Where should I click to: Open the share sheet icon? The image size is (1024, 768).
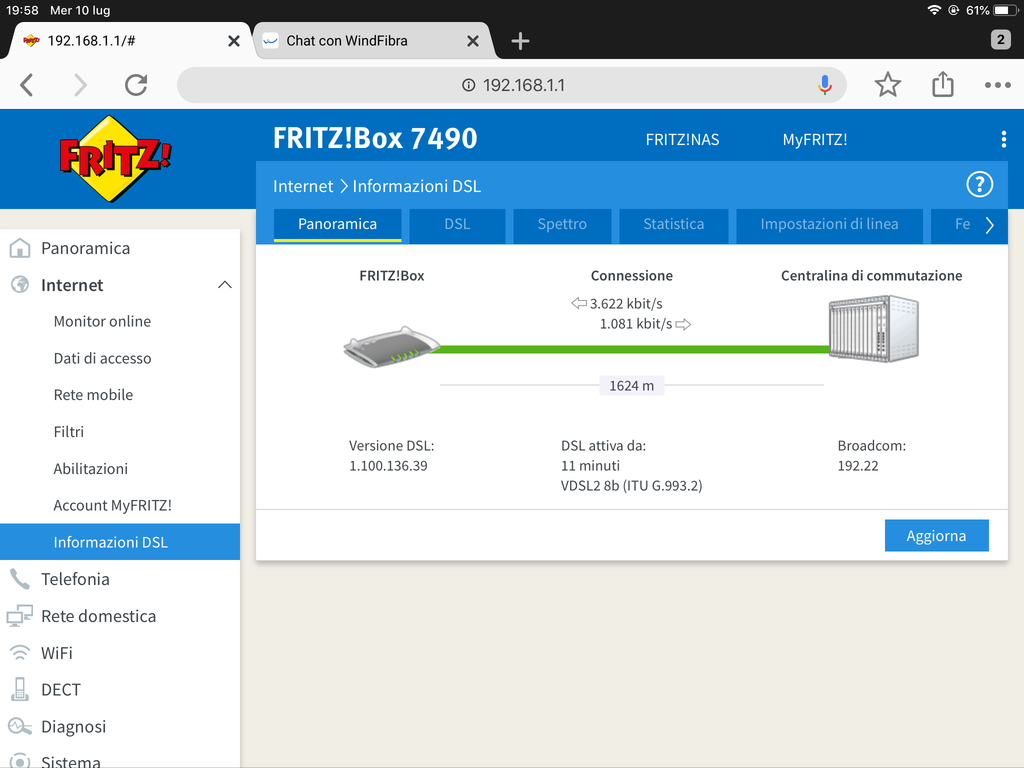942,84
